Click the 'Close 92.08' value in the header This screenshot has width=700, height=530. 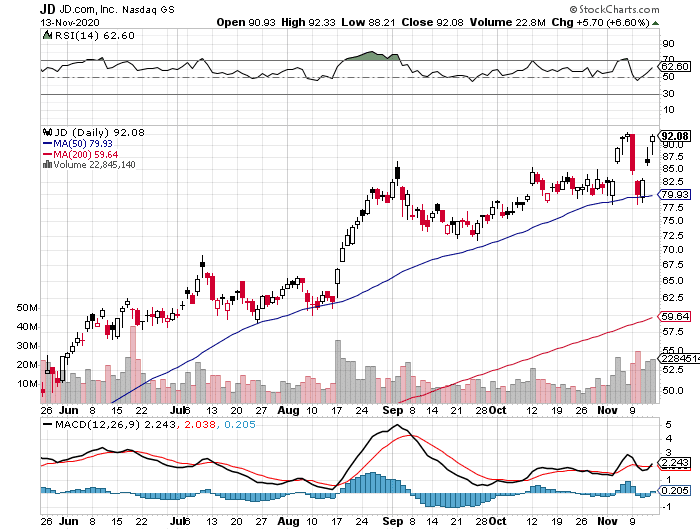coord(432,22)
